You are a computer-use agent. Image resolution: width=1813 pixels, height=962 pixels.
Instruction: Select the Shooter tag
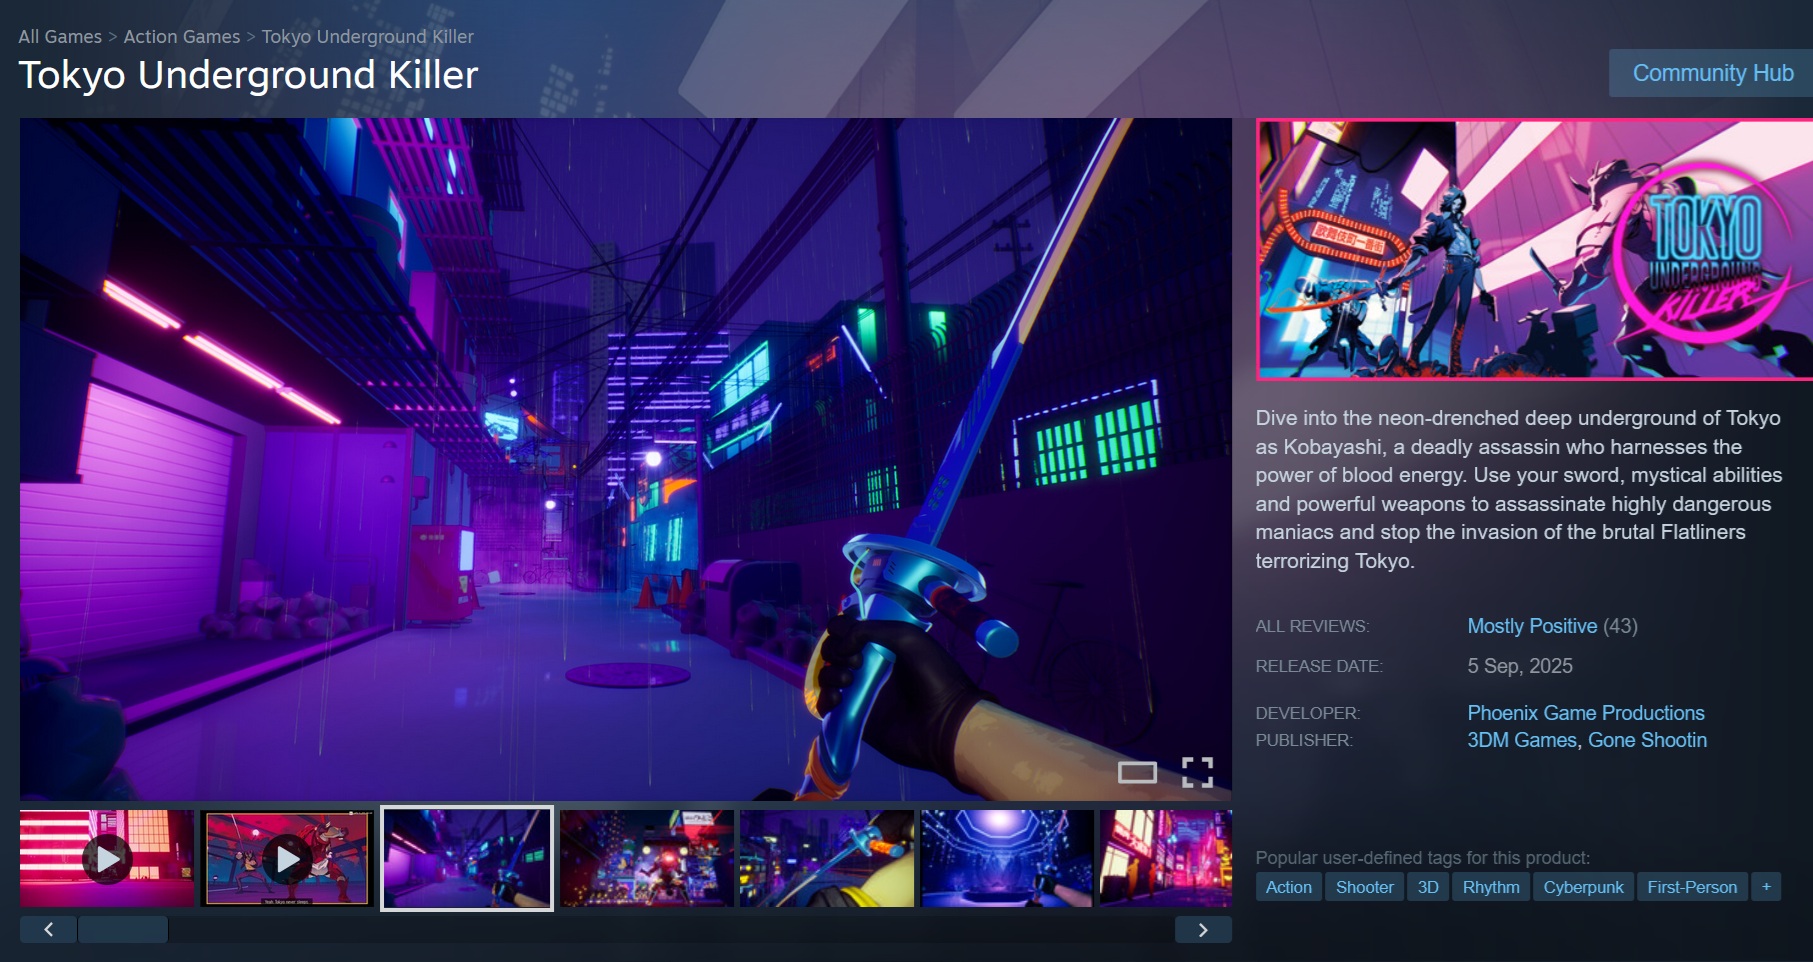[x=1365, y=887]
